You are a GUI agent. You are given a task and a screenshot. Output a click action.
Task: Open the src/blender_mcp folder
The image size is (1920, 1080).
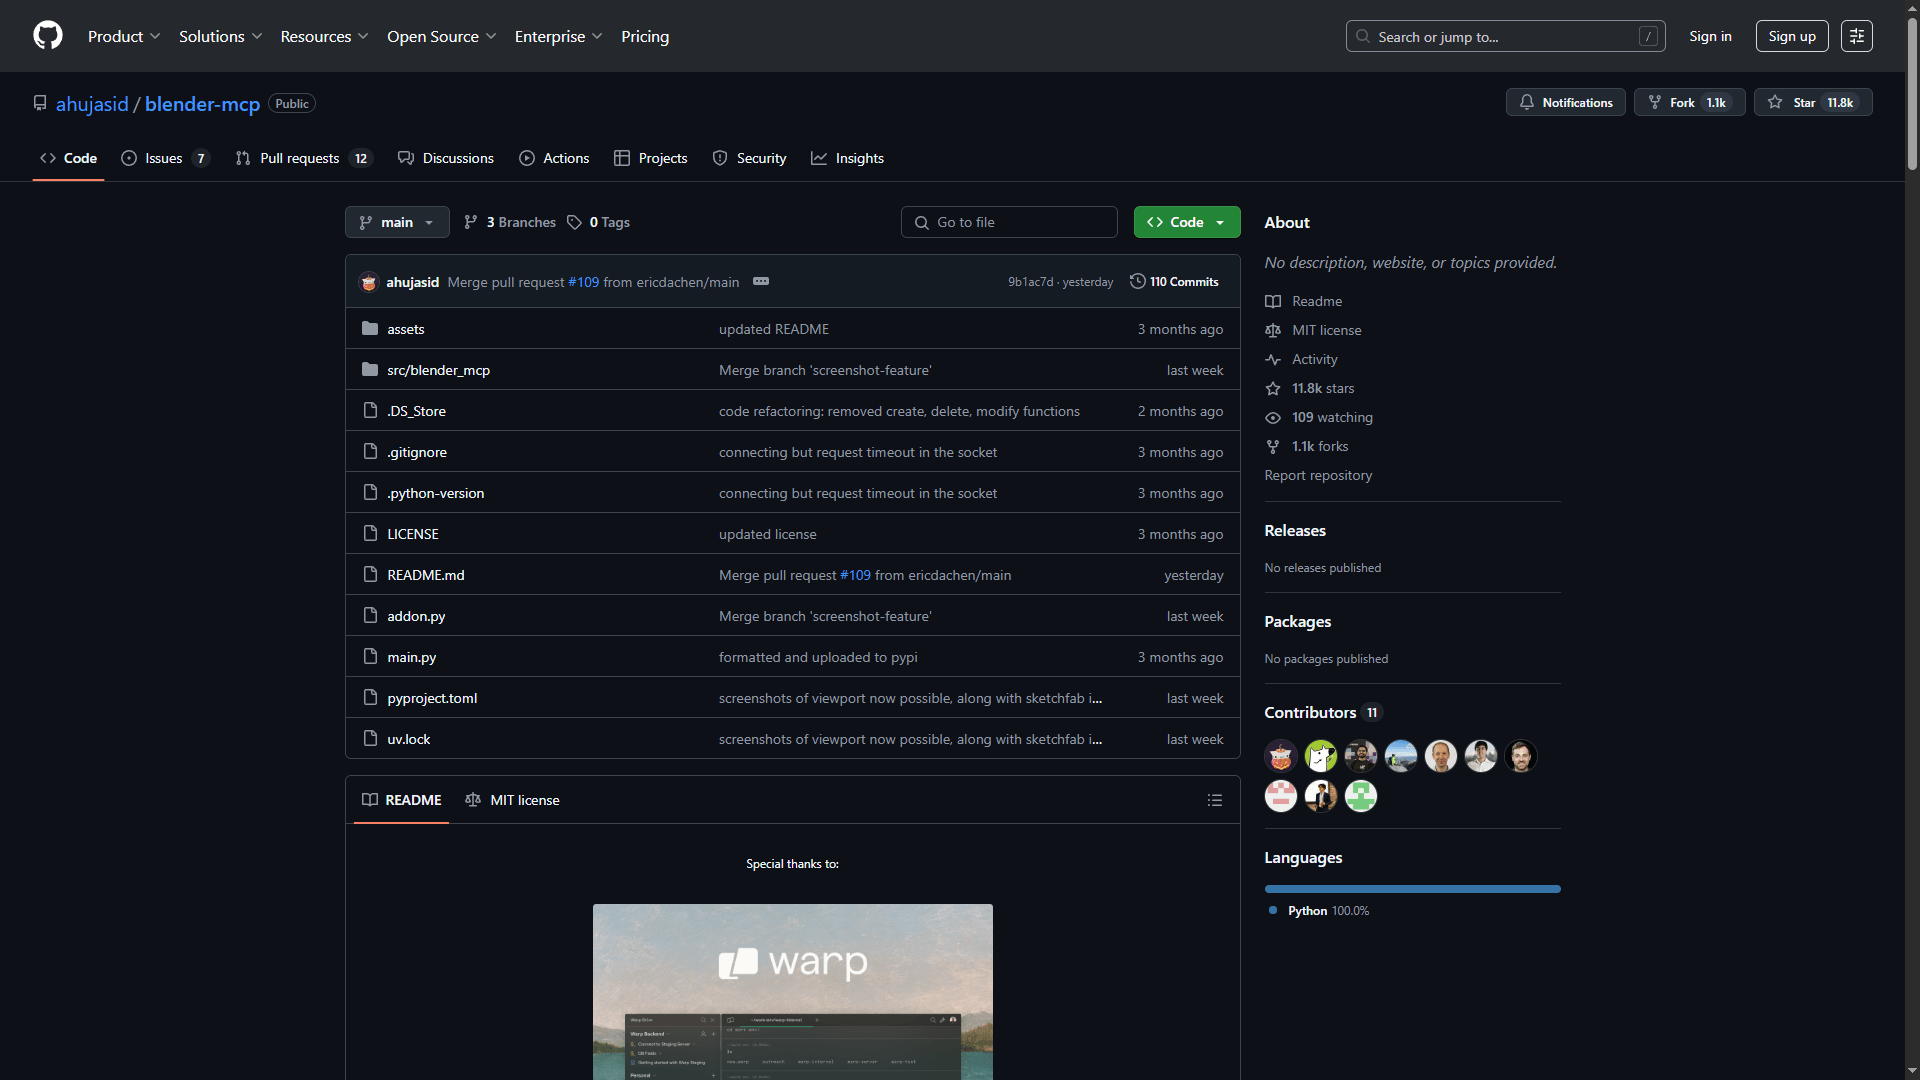click(x=438, y=370)
